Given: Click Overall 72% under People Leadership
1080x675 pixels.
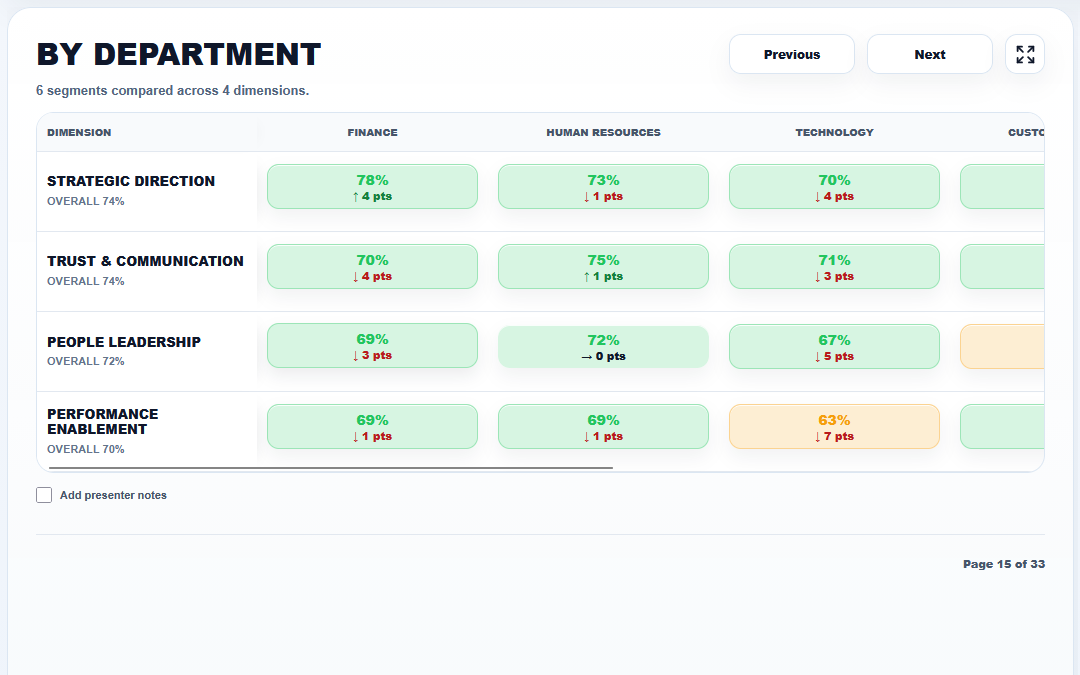Looking at the screenshot, I should coord(85,361).
